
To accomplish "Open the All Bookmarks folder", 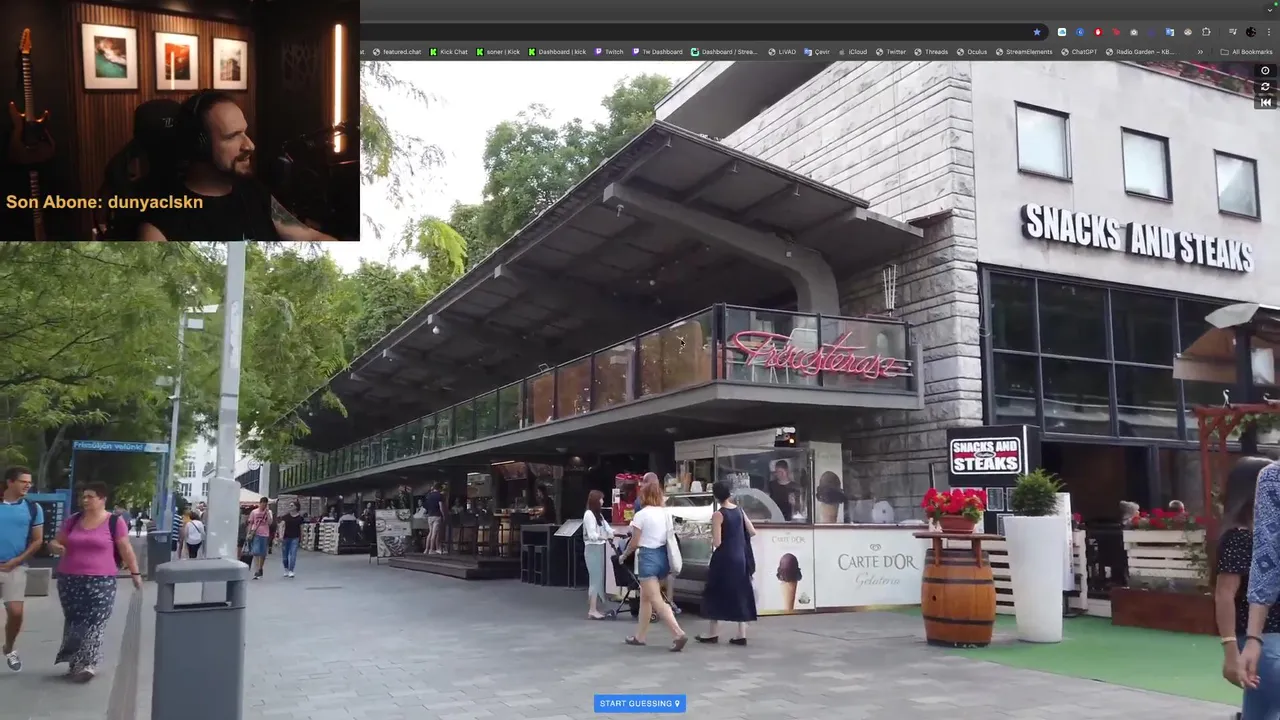I will pyautogui.click(x=1247, y=52).
